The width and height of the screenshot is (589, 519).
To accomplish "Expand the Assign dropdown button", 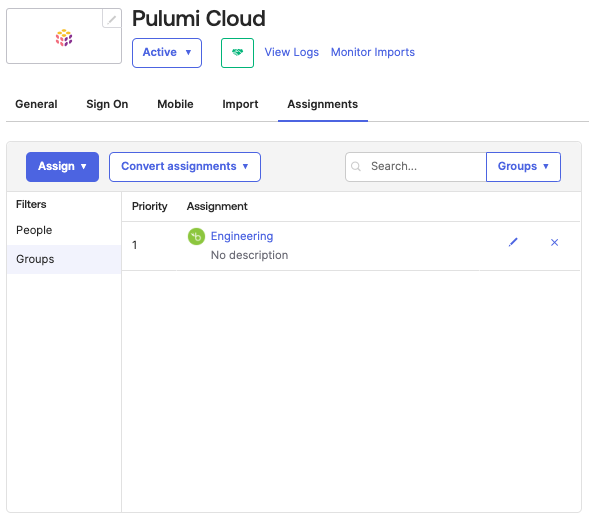I will (x=62, y=167).
